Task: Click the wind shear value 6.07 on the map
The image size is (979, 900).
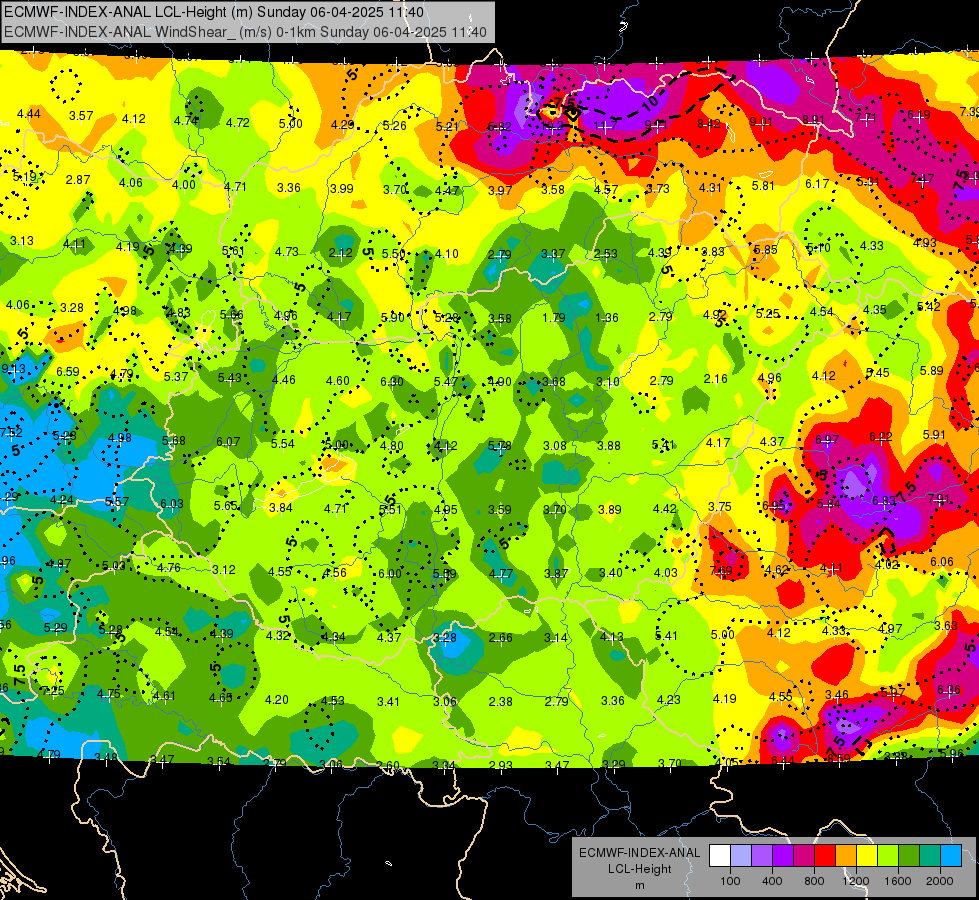Action: [x=228, y=442]
